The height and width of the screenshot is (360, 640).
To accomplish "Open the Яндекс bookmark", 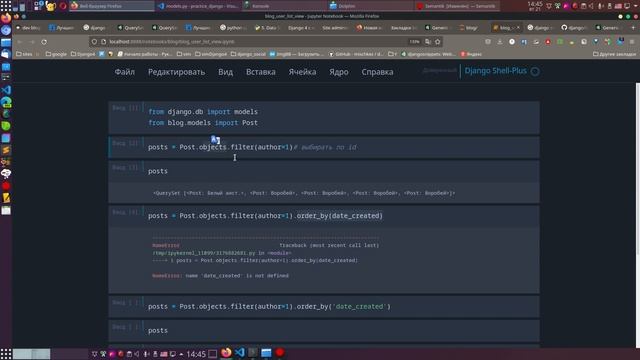I will point(471,54).
